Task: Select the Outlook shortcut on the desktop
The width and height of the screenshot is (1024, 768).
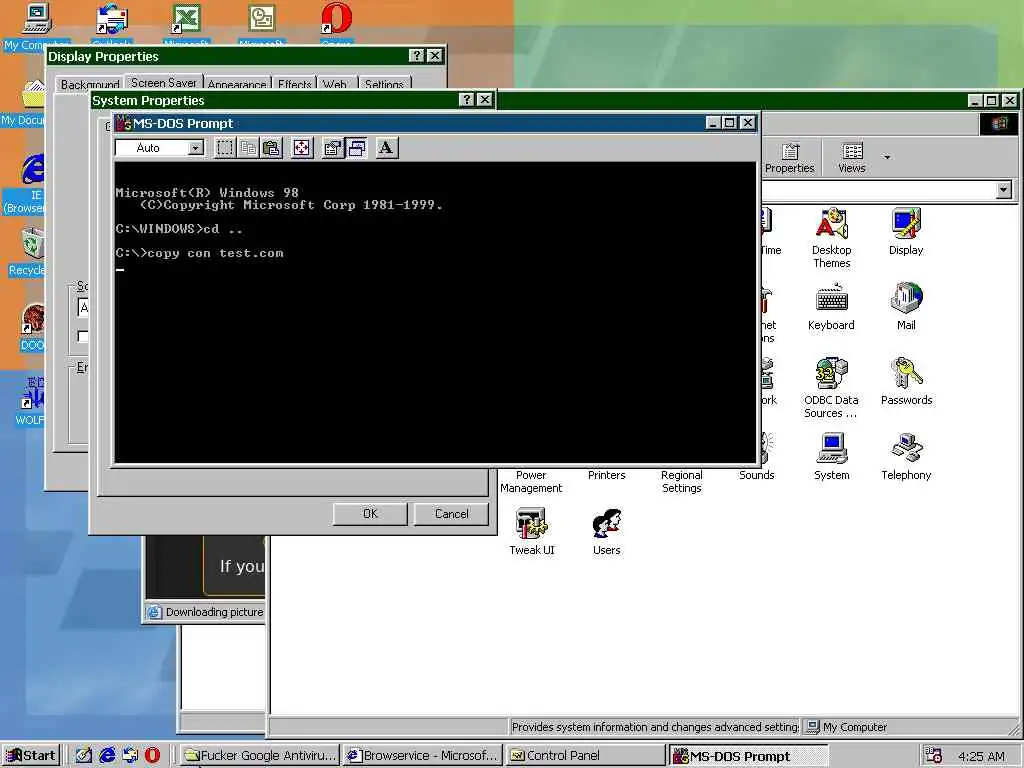Action: point(112,25)
